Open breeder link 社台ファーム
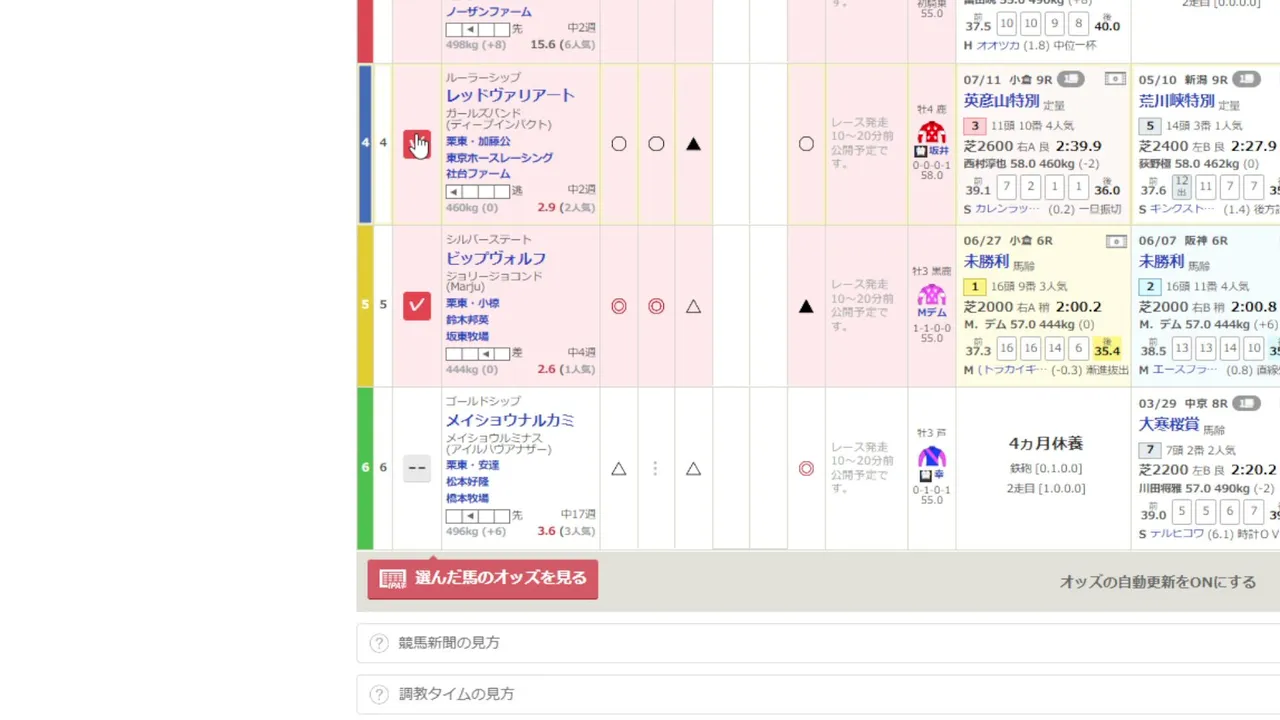The width and height of the screenshot is (1280, 720). 478,174
